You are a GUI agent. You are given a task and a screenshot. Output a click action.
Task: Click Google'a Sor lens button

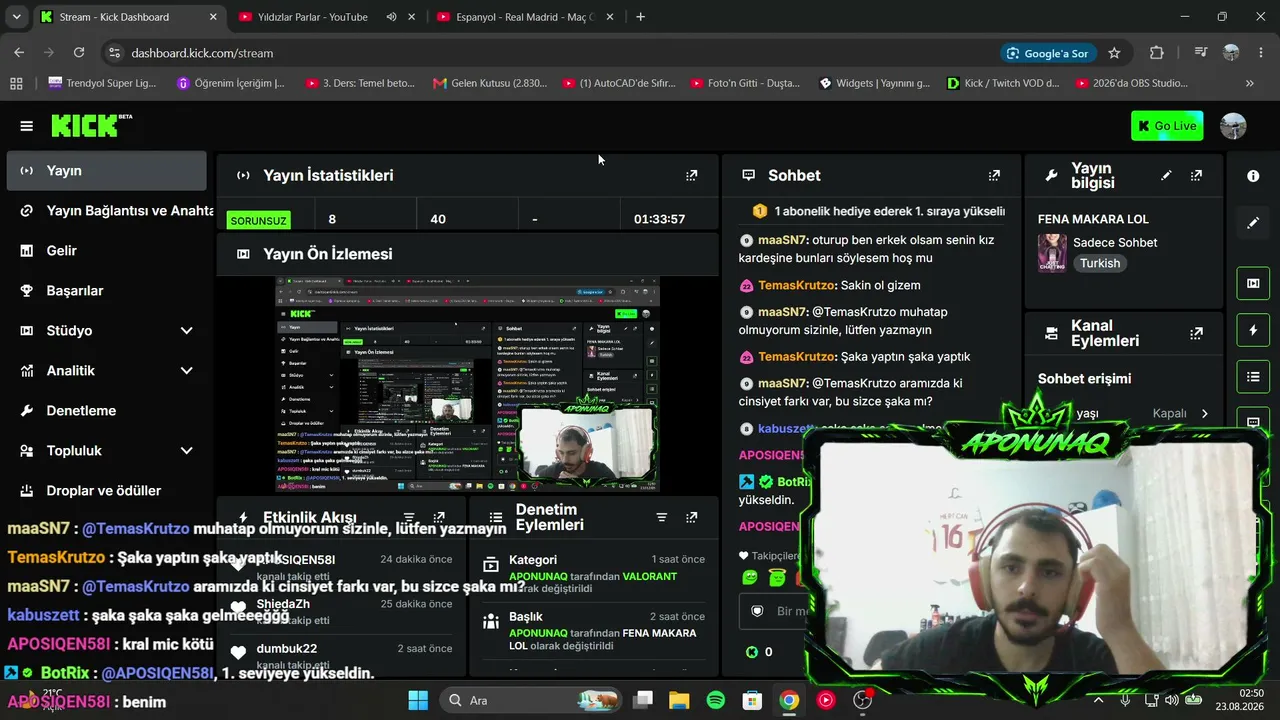[x=1047, y=53]
